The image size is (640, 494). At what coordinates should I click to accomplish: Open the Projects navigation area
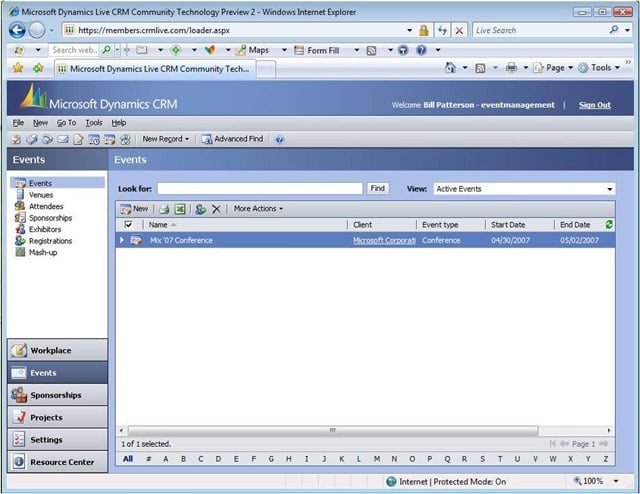(58, 417)
